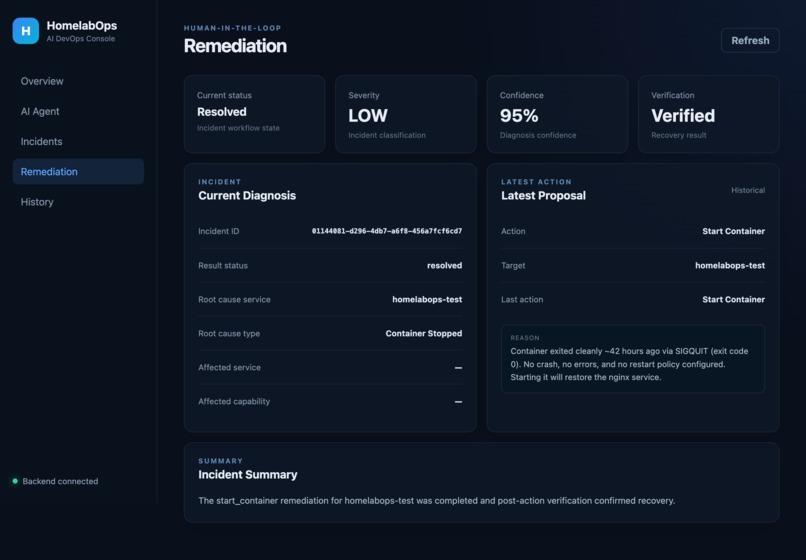Click the start_container remediation summary text
The height and width of the screenshot is (560, 806).
tap(436, 500)
